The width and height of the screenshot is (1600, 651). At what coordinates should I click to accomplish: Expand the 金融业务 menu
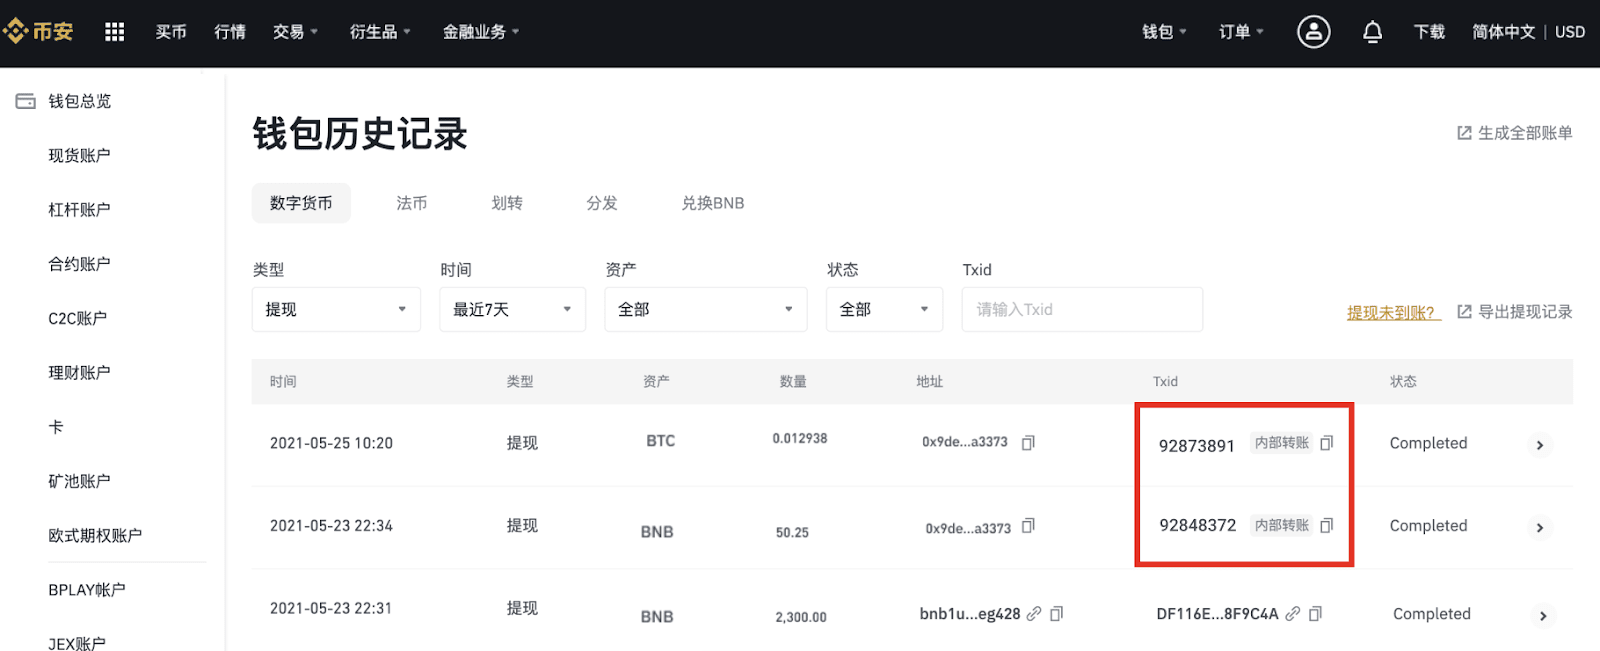click(x=481, y=32)
